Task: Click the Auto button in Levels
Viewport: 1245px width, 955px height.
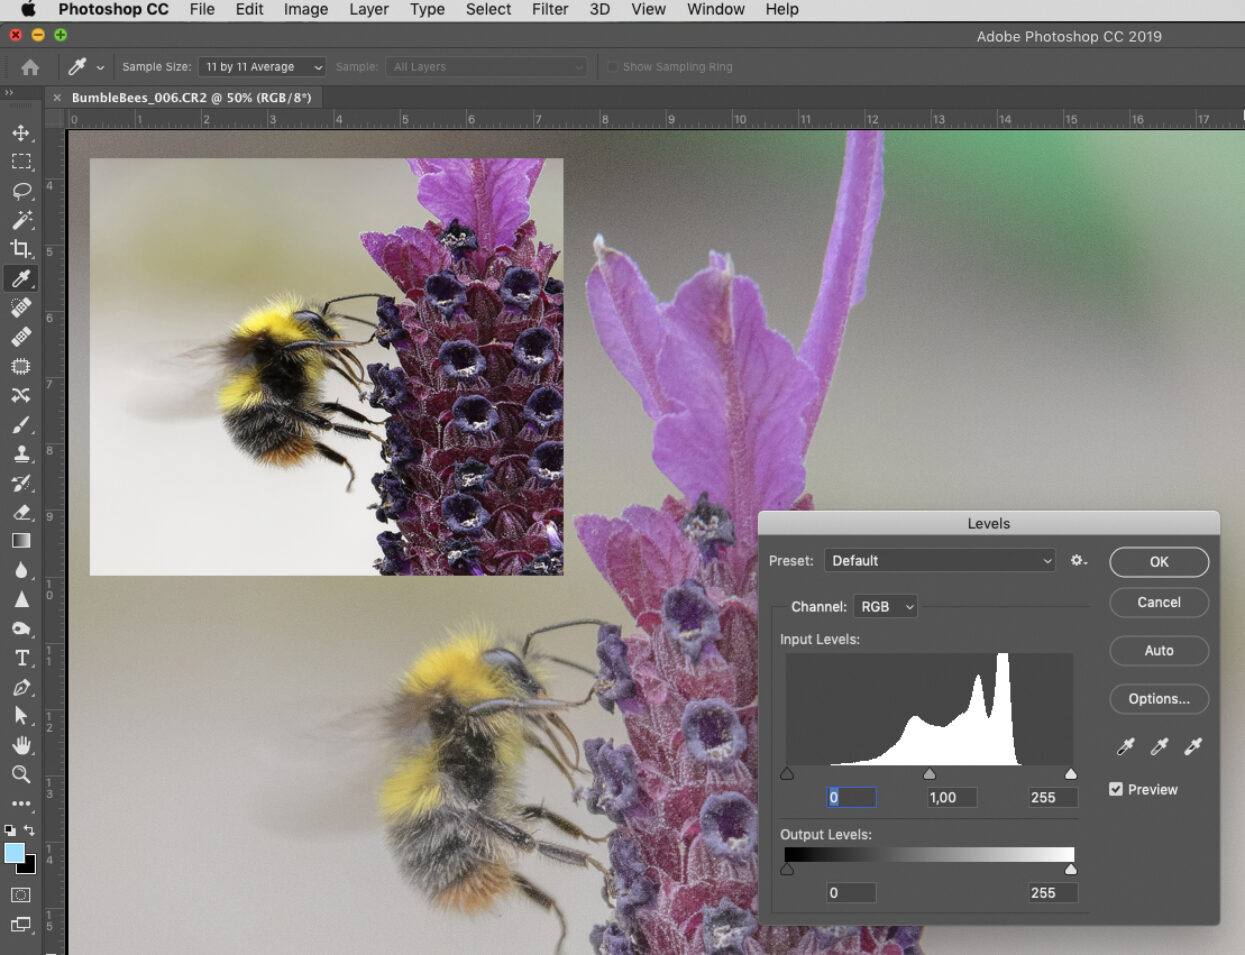Action: [x=1158, y=651]
